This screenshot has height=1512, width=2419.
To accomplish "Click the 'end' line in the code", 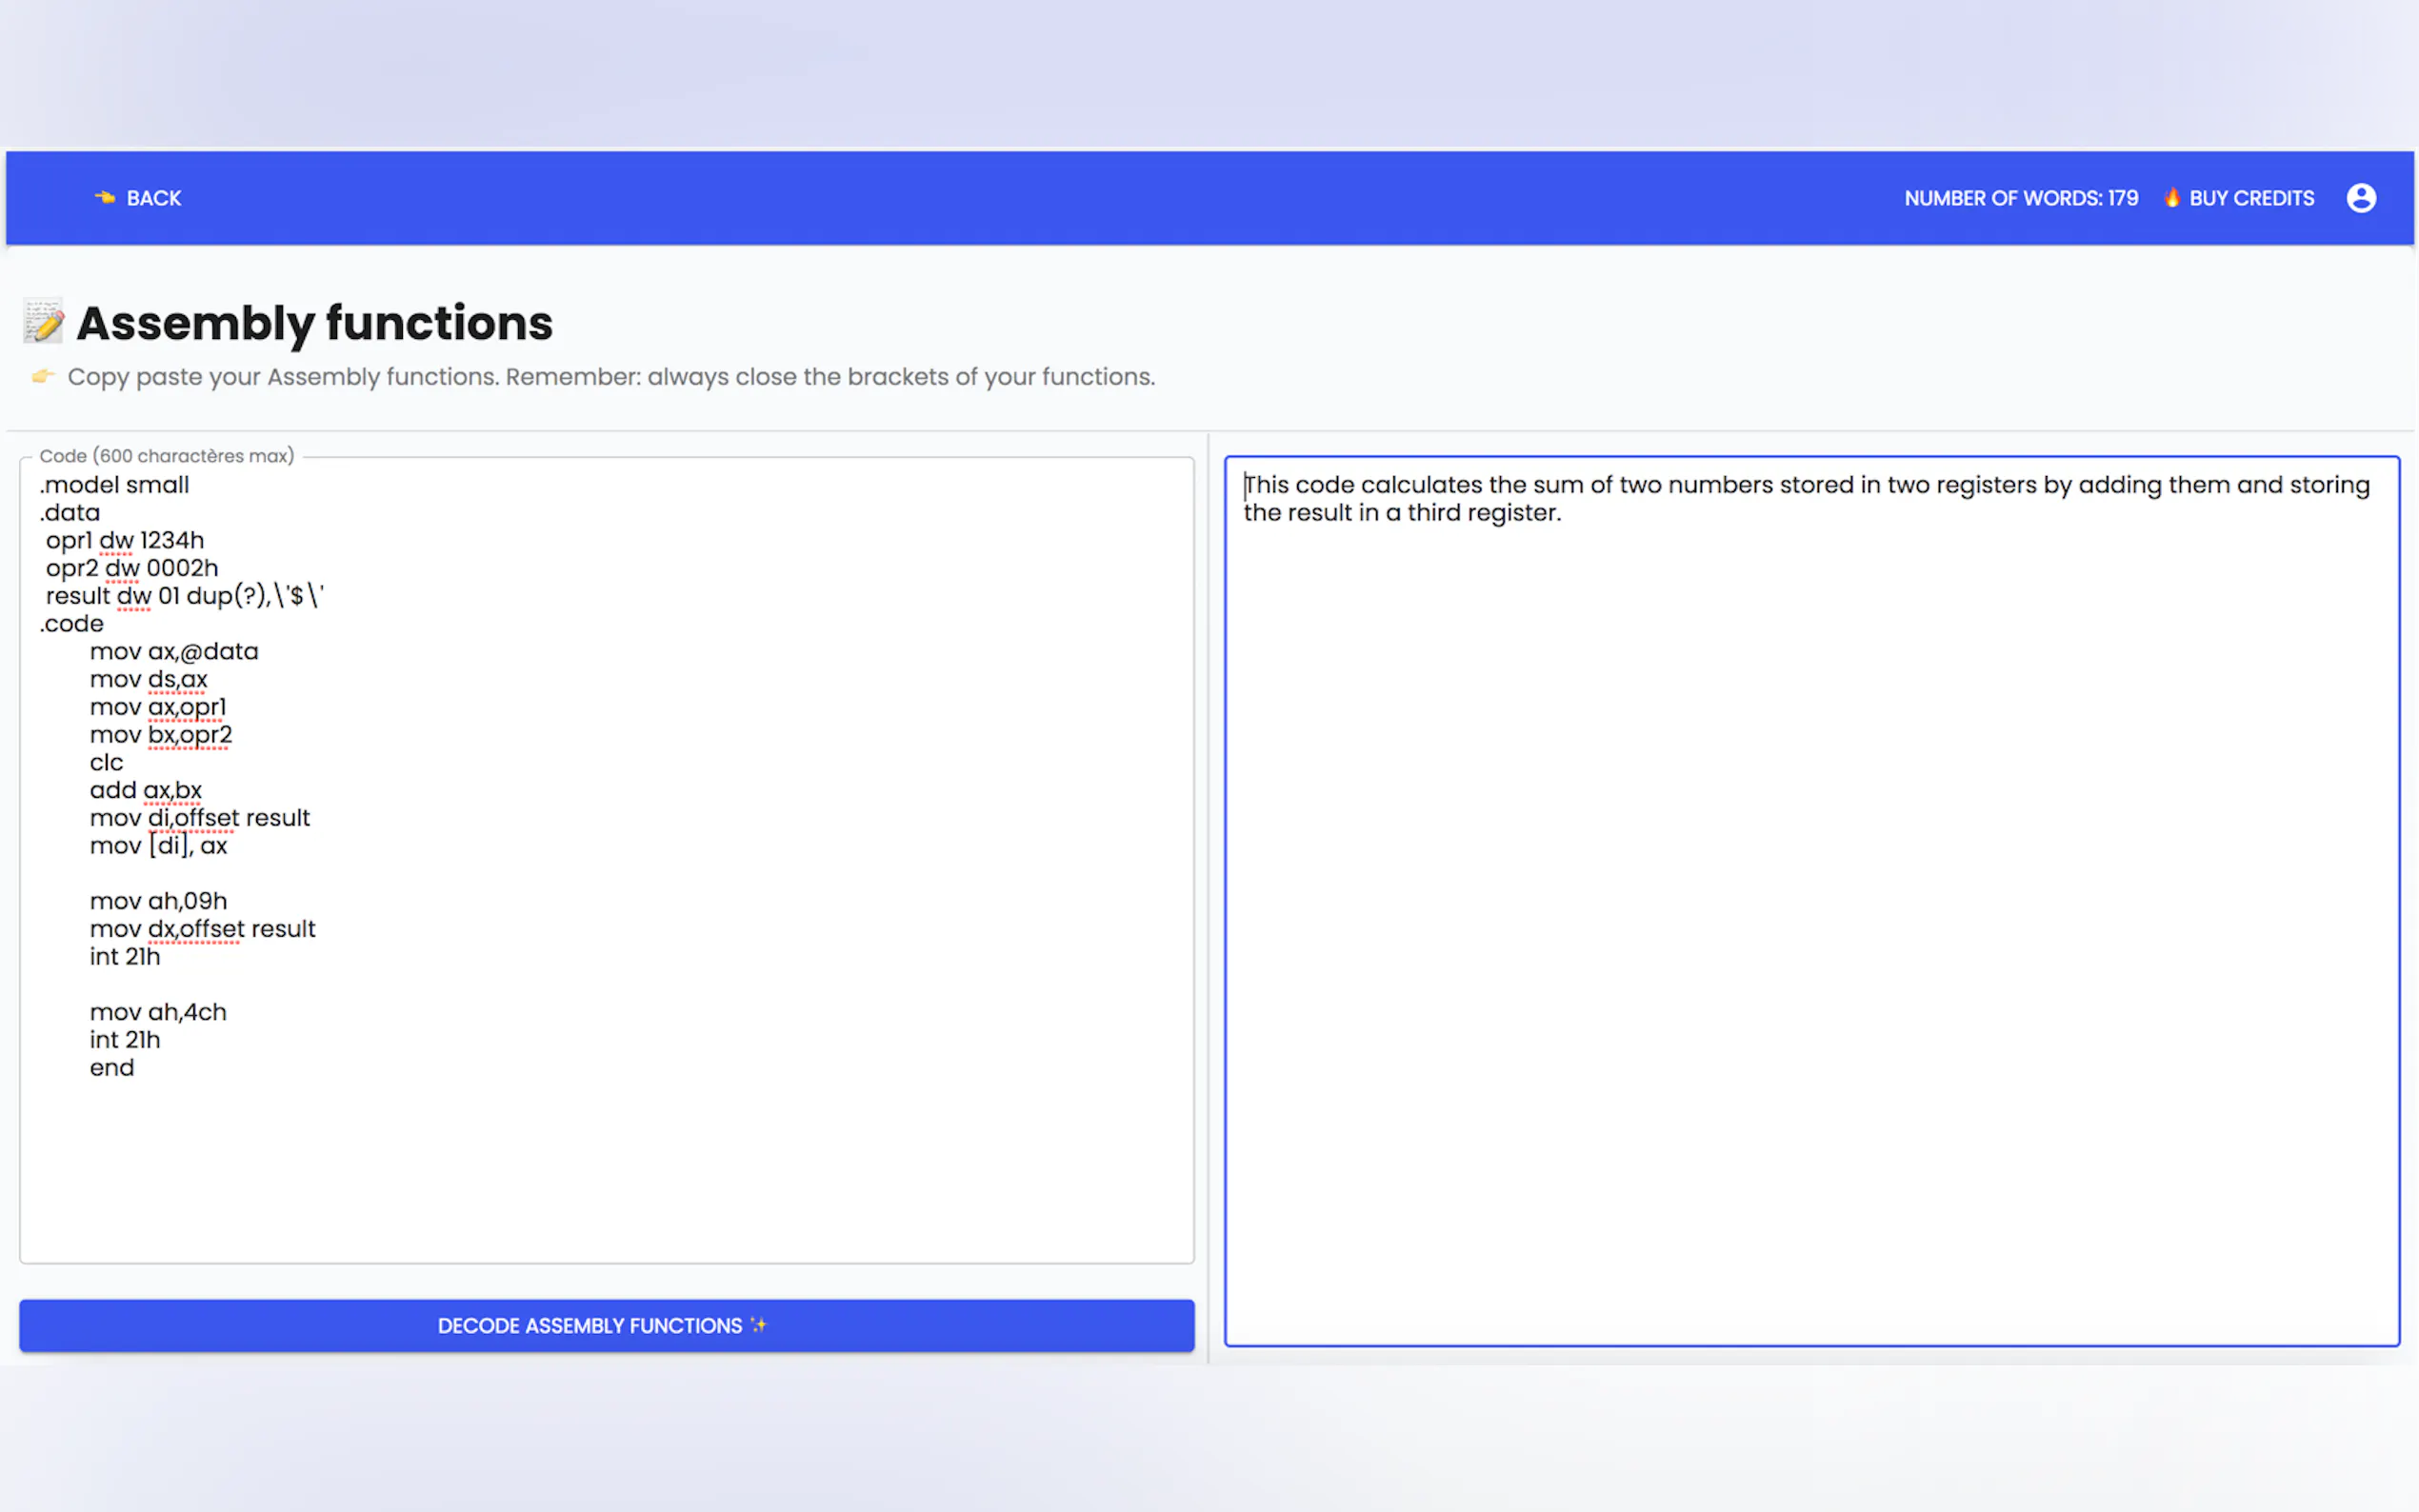I will [112, 1068].
